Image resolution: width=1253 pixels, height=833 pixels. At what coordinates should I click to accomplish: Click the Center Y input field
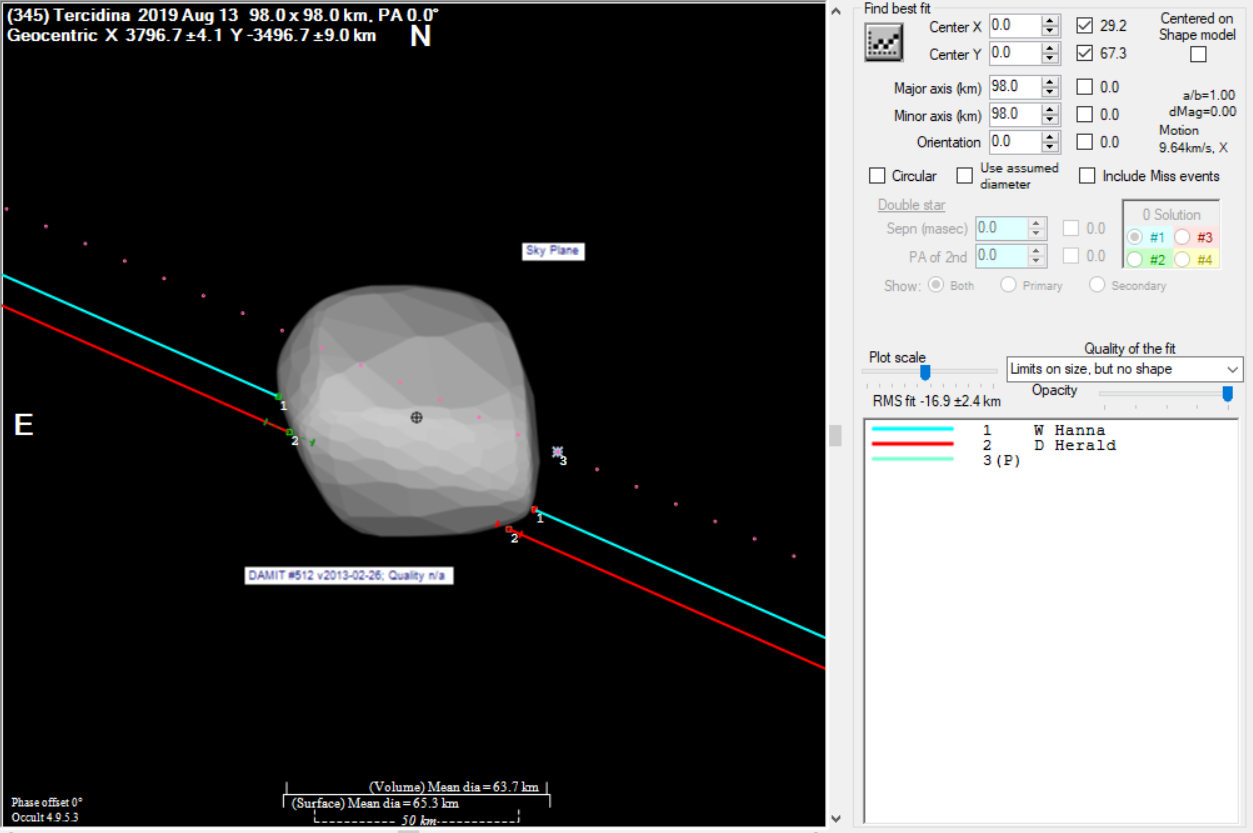coord(1015,53)
